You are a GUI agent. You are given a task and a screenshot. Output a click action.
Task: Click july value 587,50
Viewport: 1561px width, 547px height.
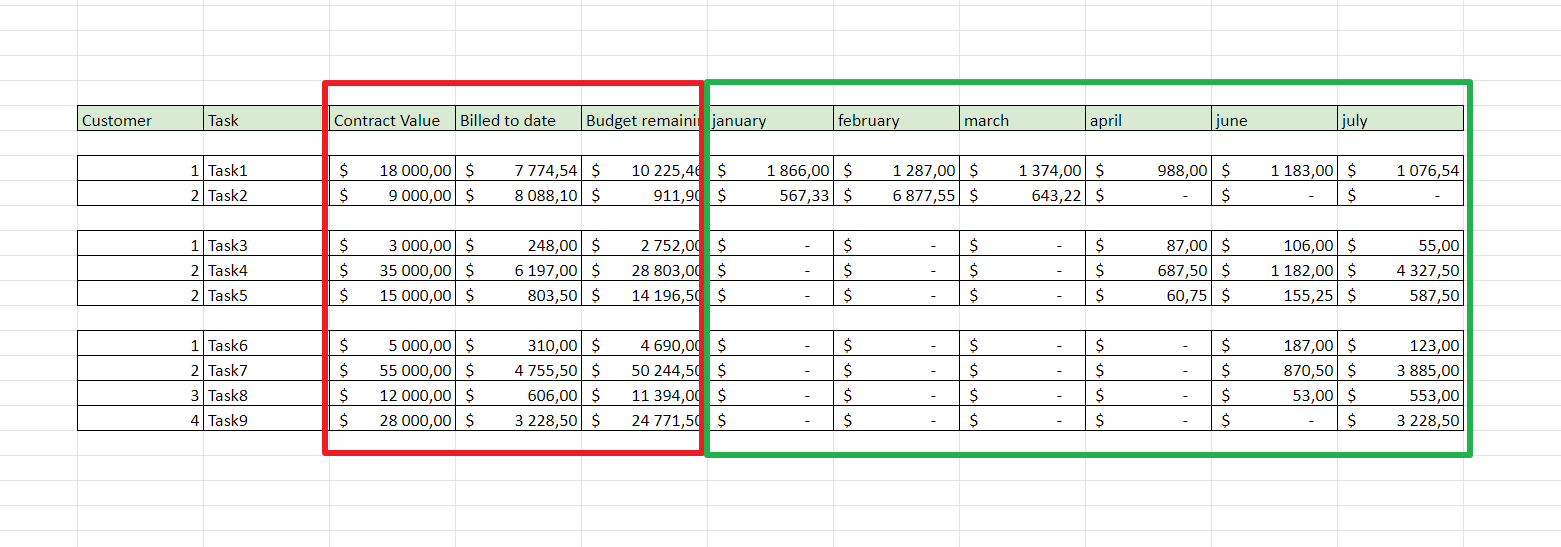pyautogui.click(x=1401, y=294)
